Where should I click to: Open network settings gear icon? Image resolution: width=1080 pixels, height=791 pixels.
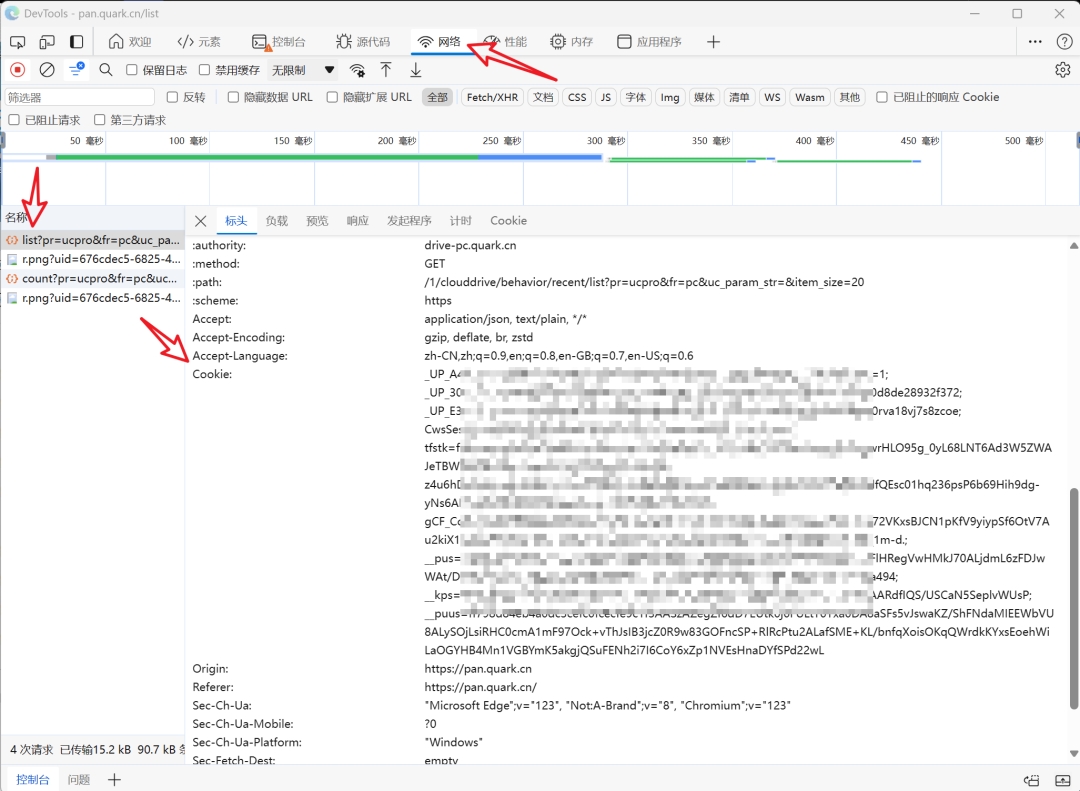tap(1062, 70)
